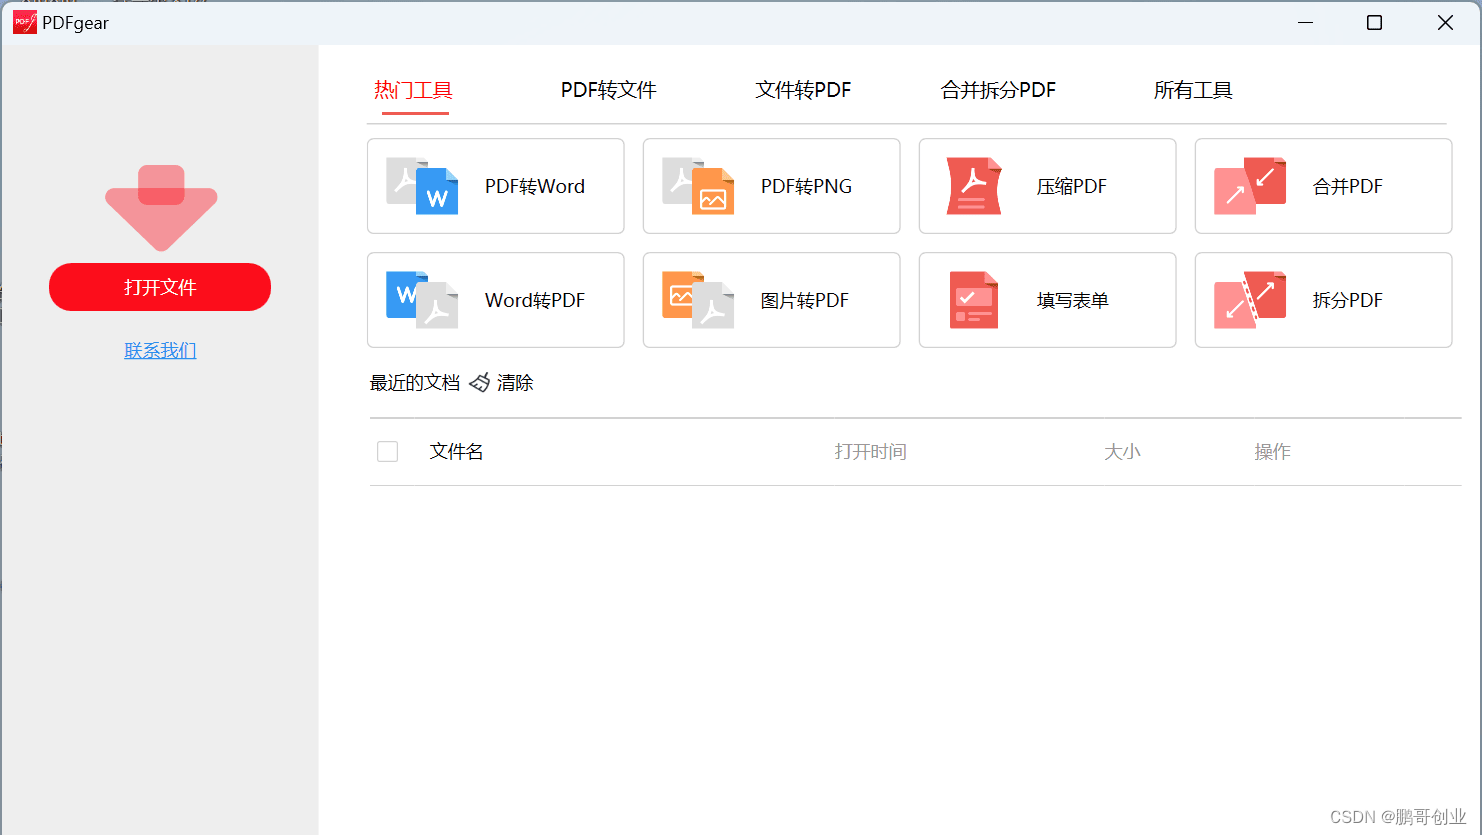Click the 填写表单 form icon

974,300
